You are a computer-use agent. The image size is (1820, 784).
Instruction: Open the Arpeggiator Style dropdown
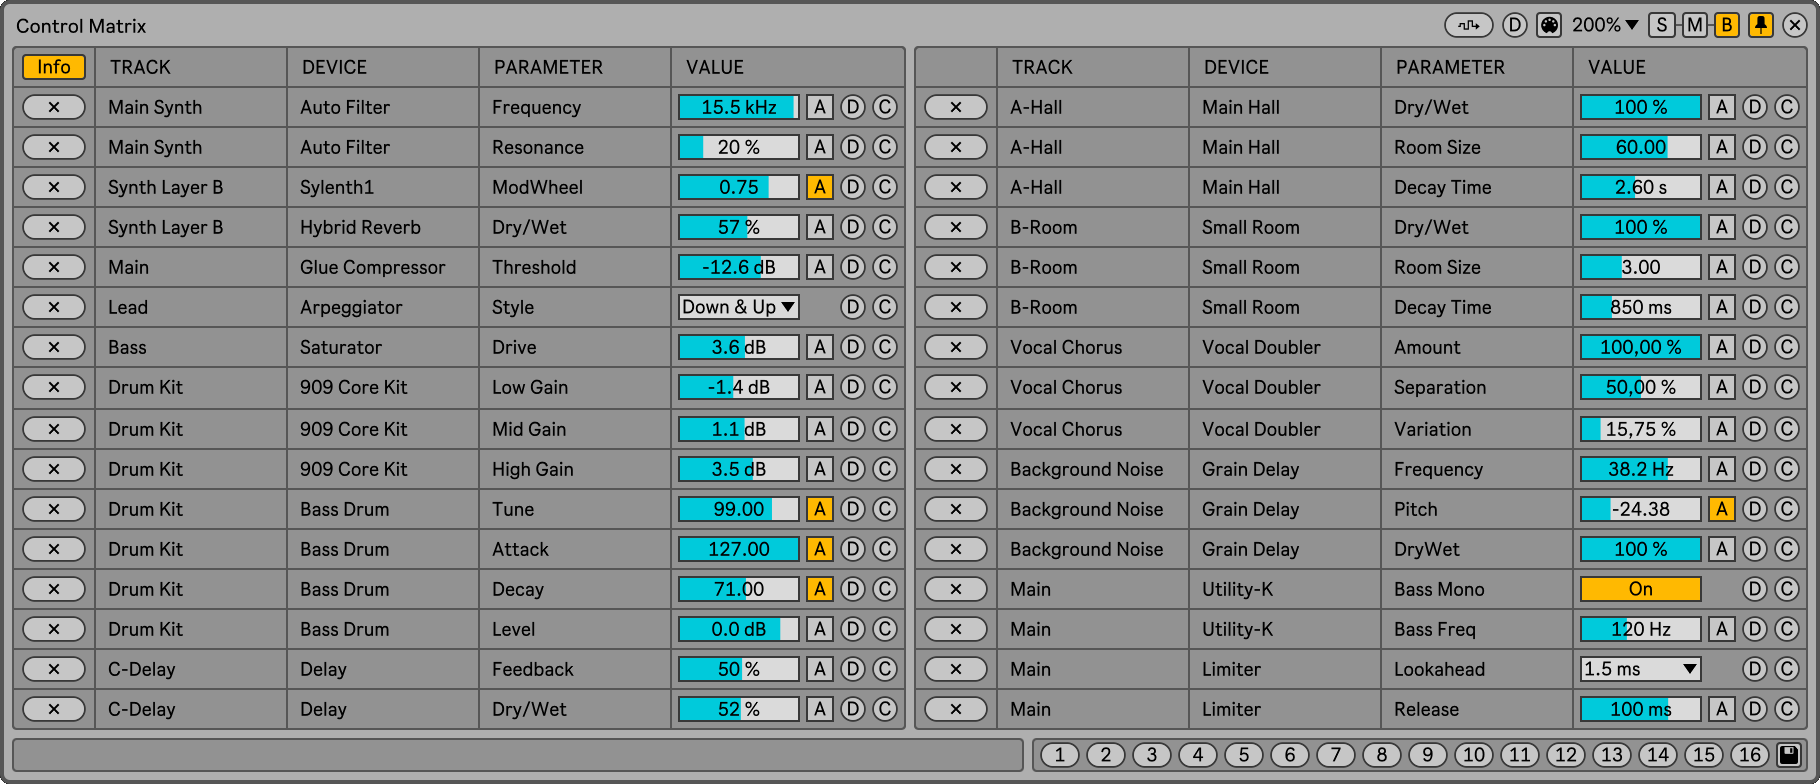point(739,307)
